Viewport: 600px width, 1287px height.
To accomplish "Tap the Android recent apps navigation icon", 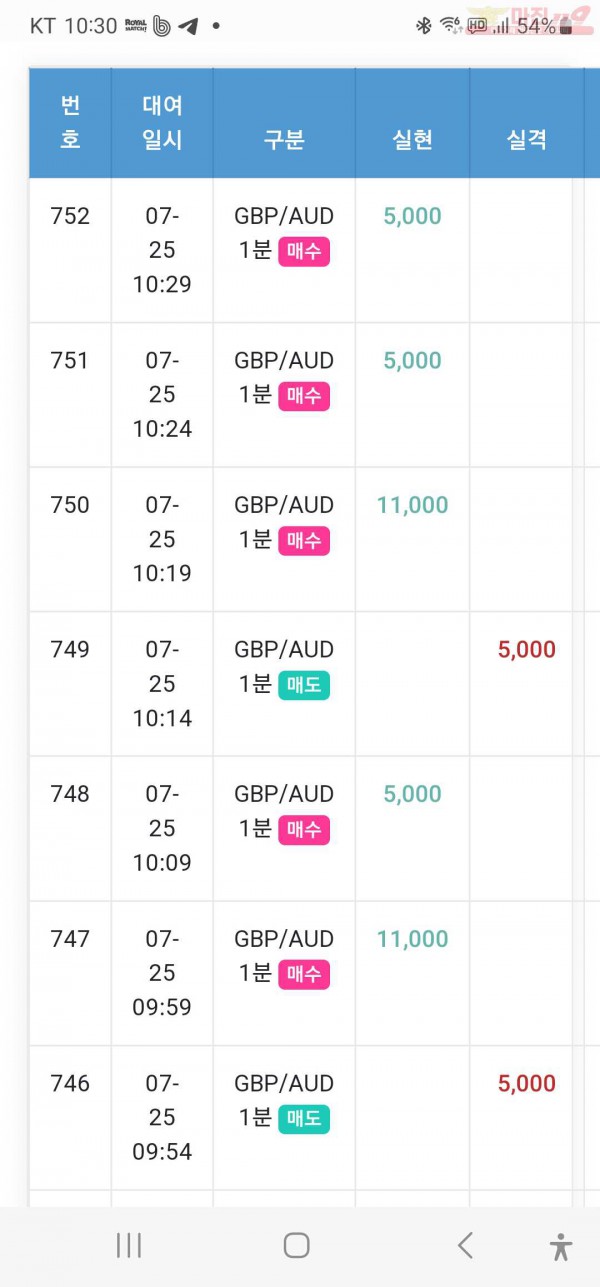I will (x=129, y=1245).
